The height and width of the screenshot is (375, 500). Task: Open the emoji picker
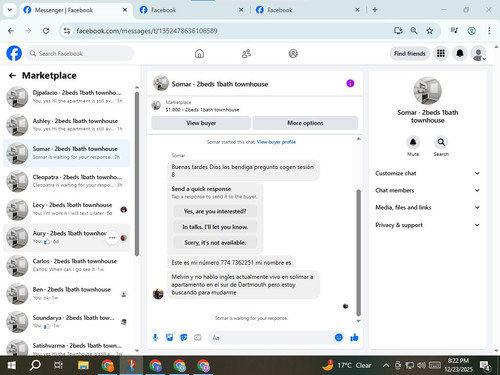coord(339,338)
